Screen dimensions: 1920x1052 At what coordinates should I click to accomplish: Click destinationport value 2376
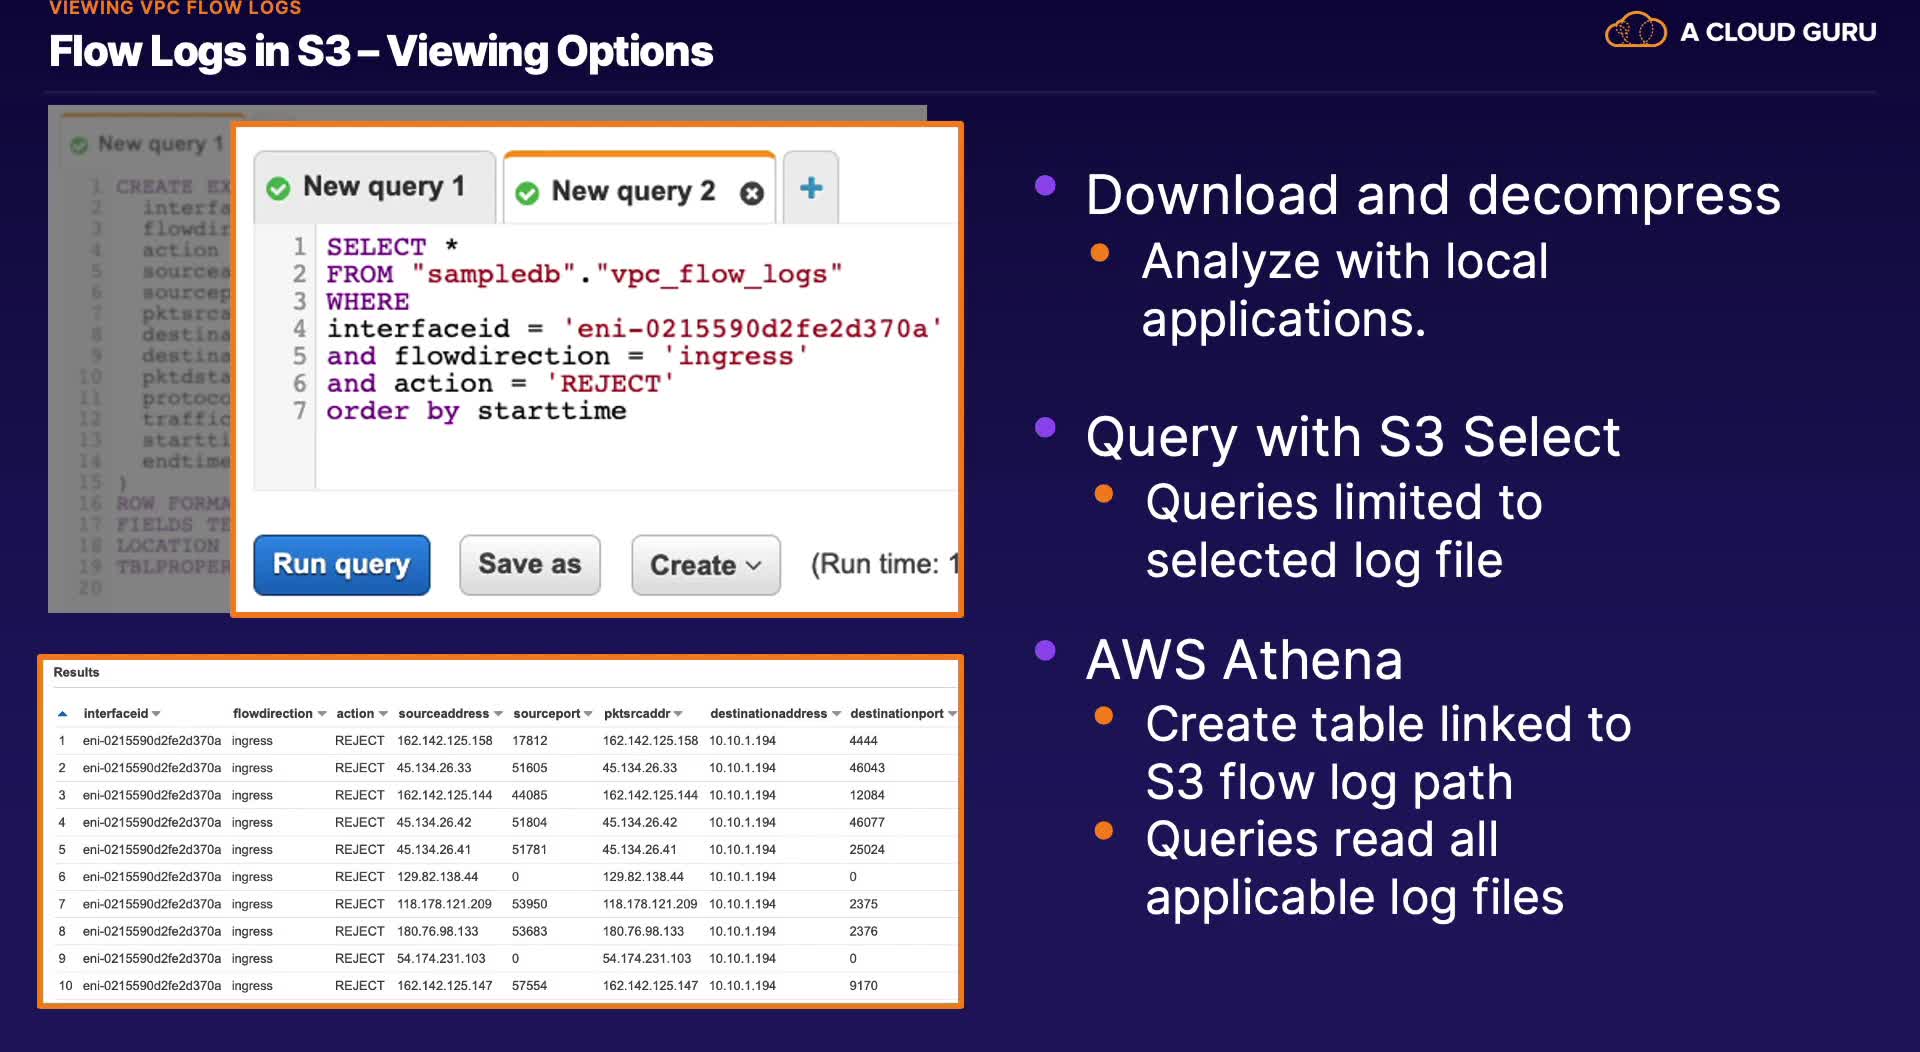(x=863, y=931)
